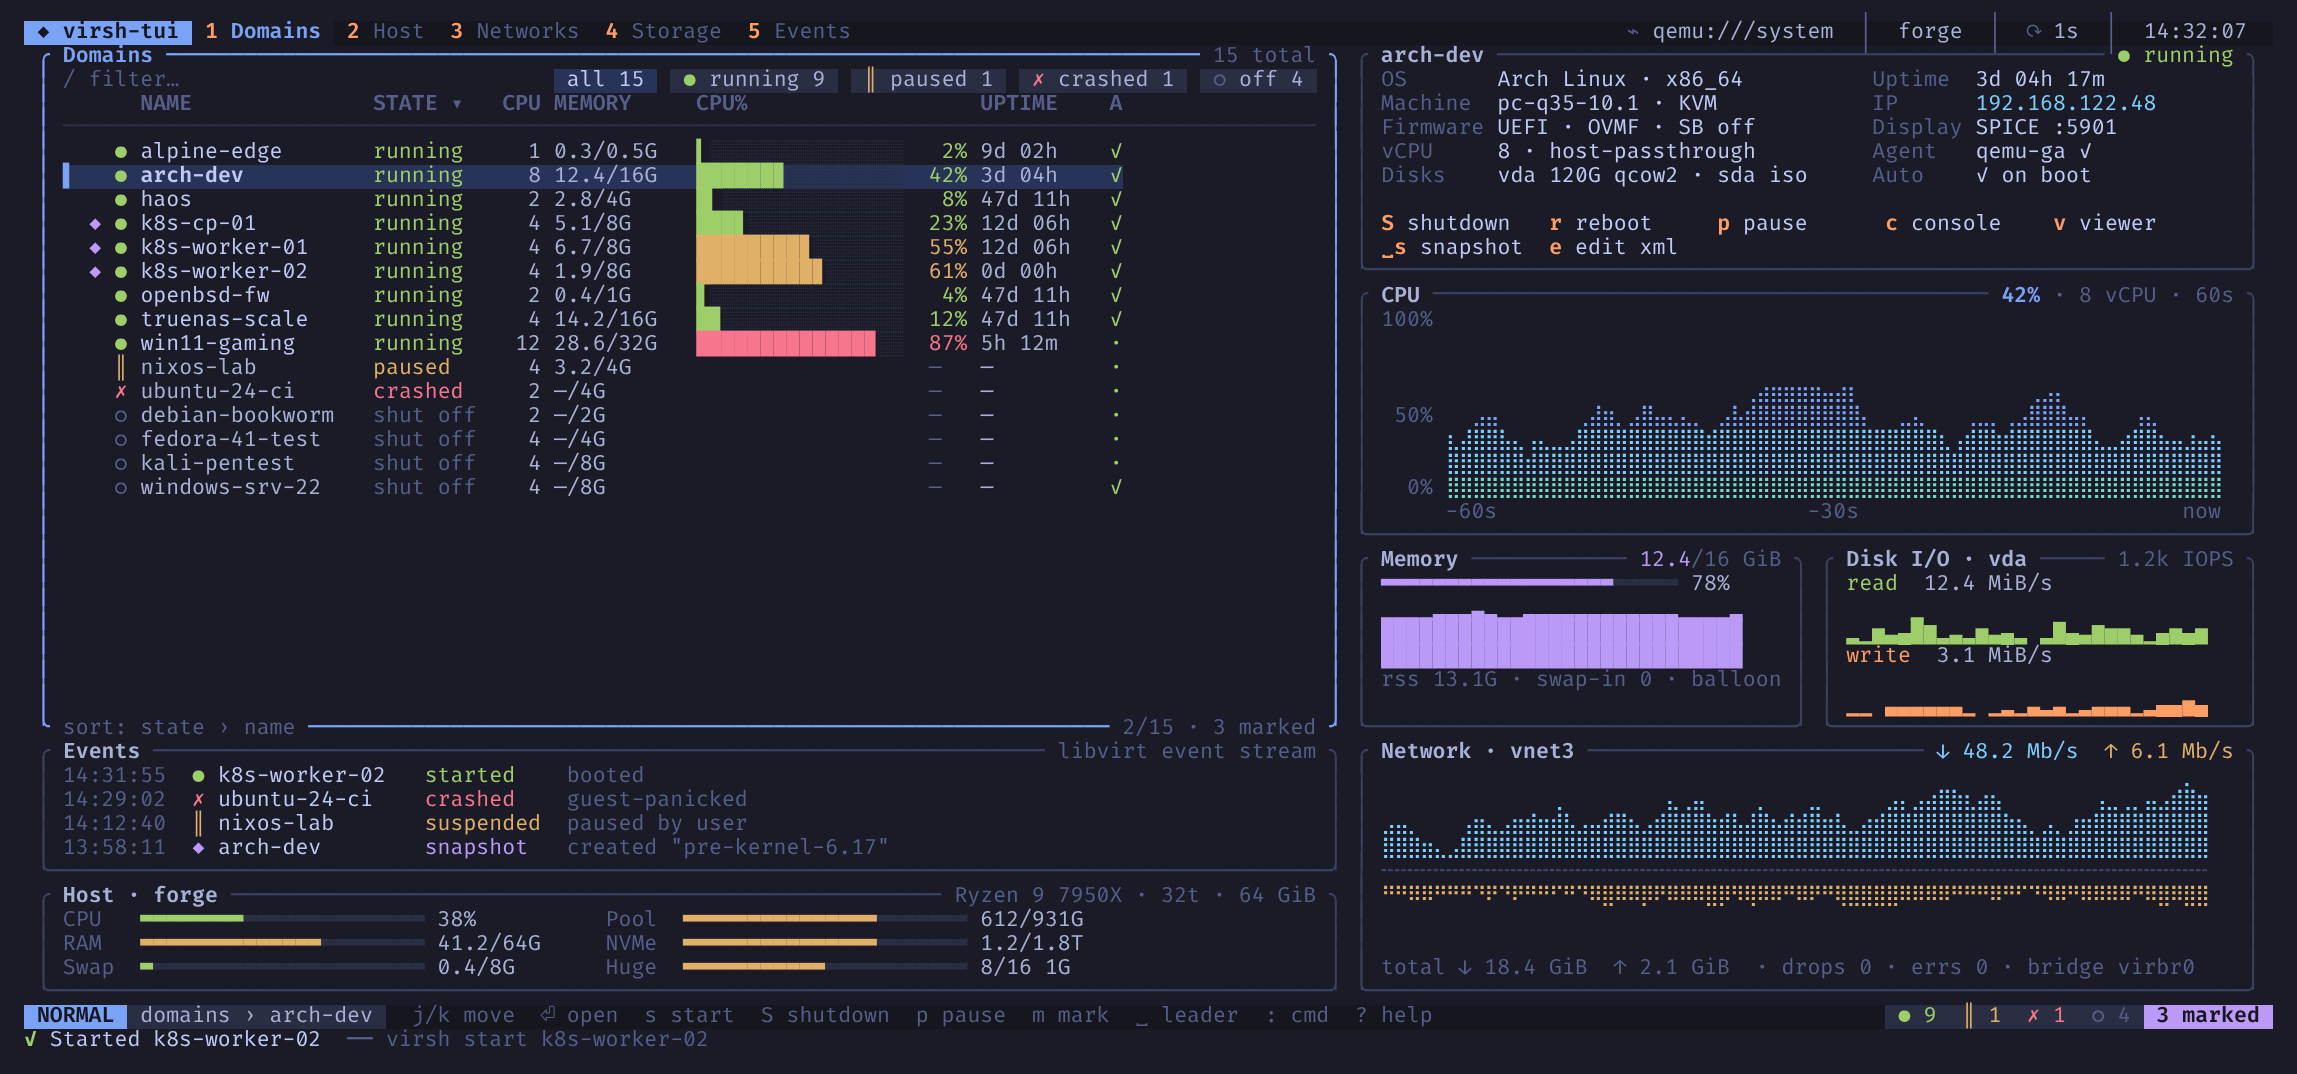Select the 'all 15' filter chip

605,79
